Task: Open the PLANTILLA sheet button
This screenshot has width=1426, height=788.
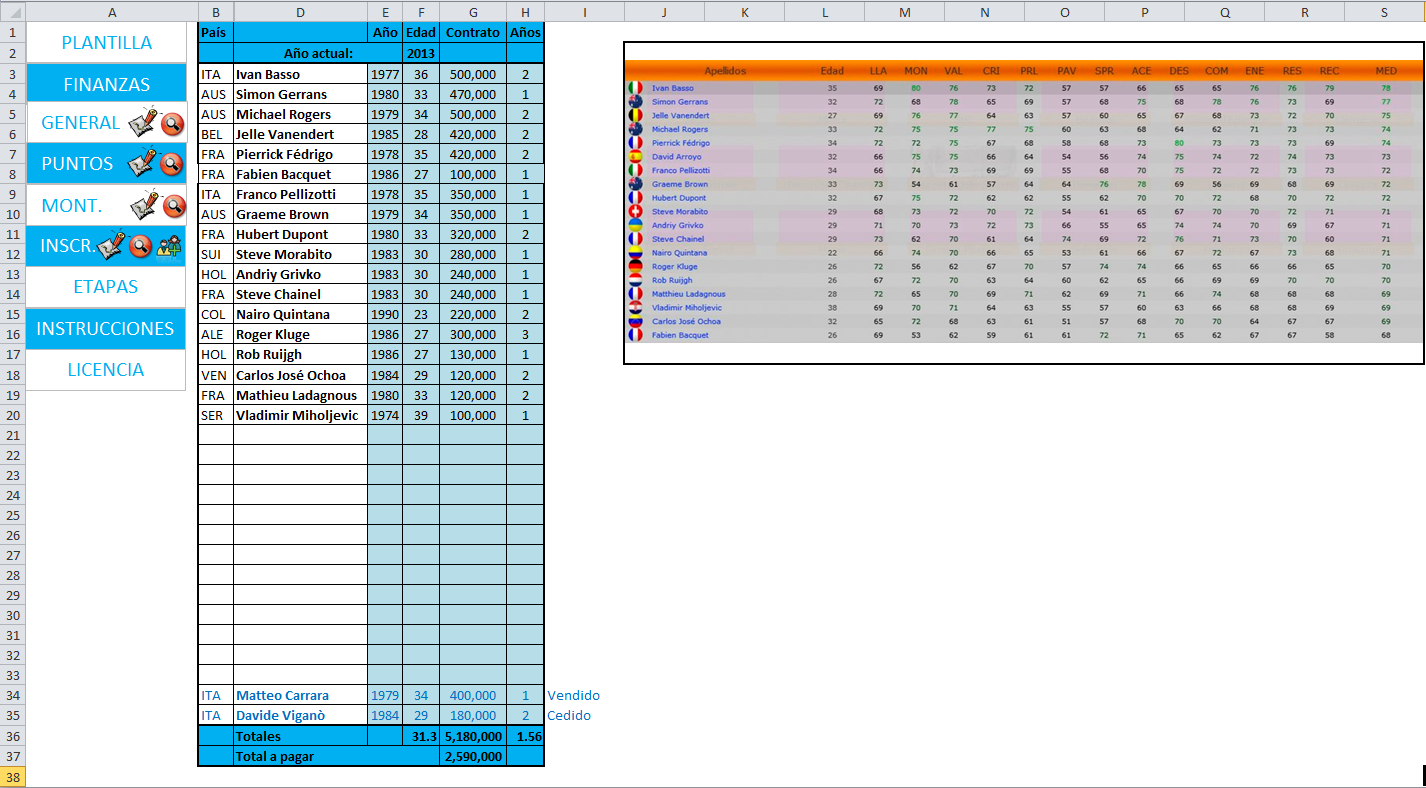Action: (107, 43)
